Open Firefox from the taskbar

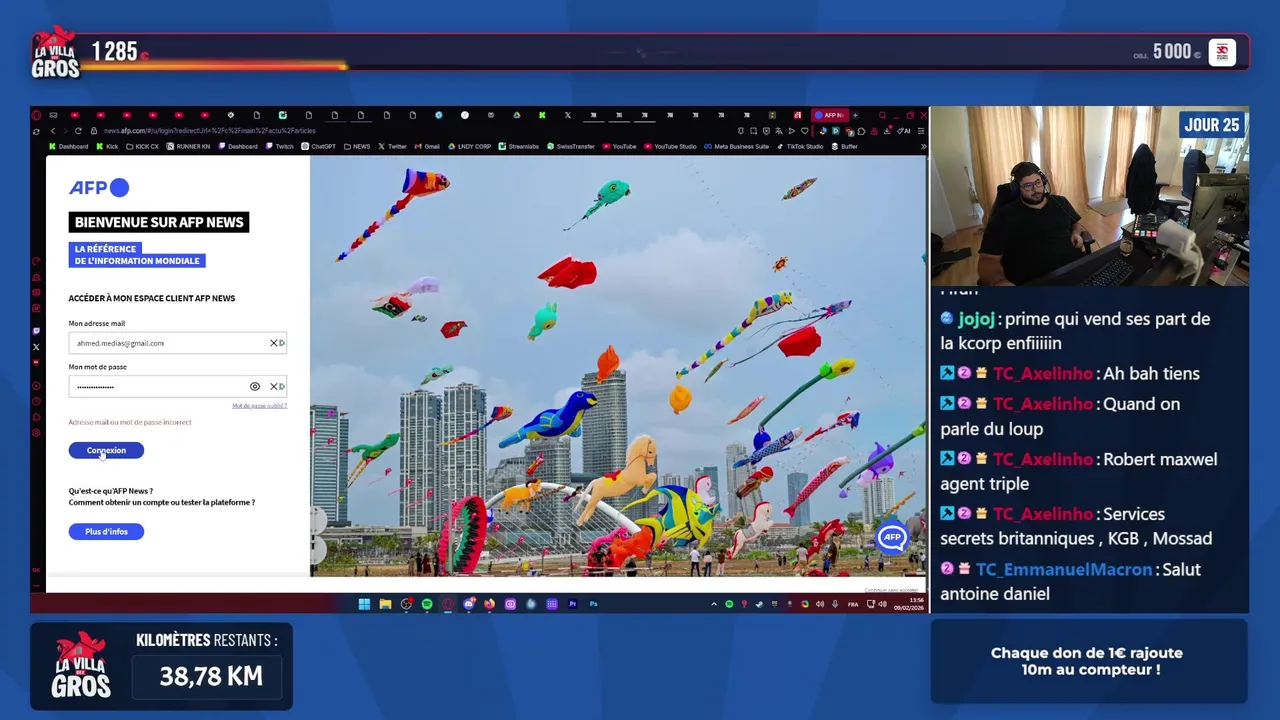point(489,604)
